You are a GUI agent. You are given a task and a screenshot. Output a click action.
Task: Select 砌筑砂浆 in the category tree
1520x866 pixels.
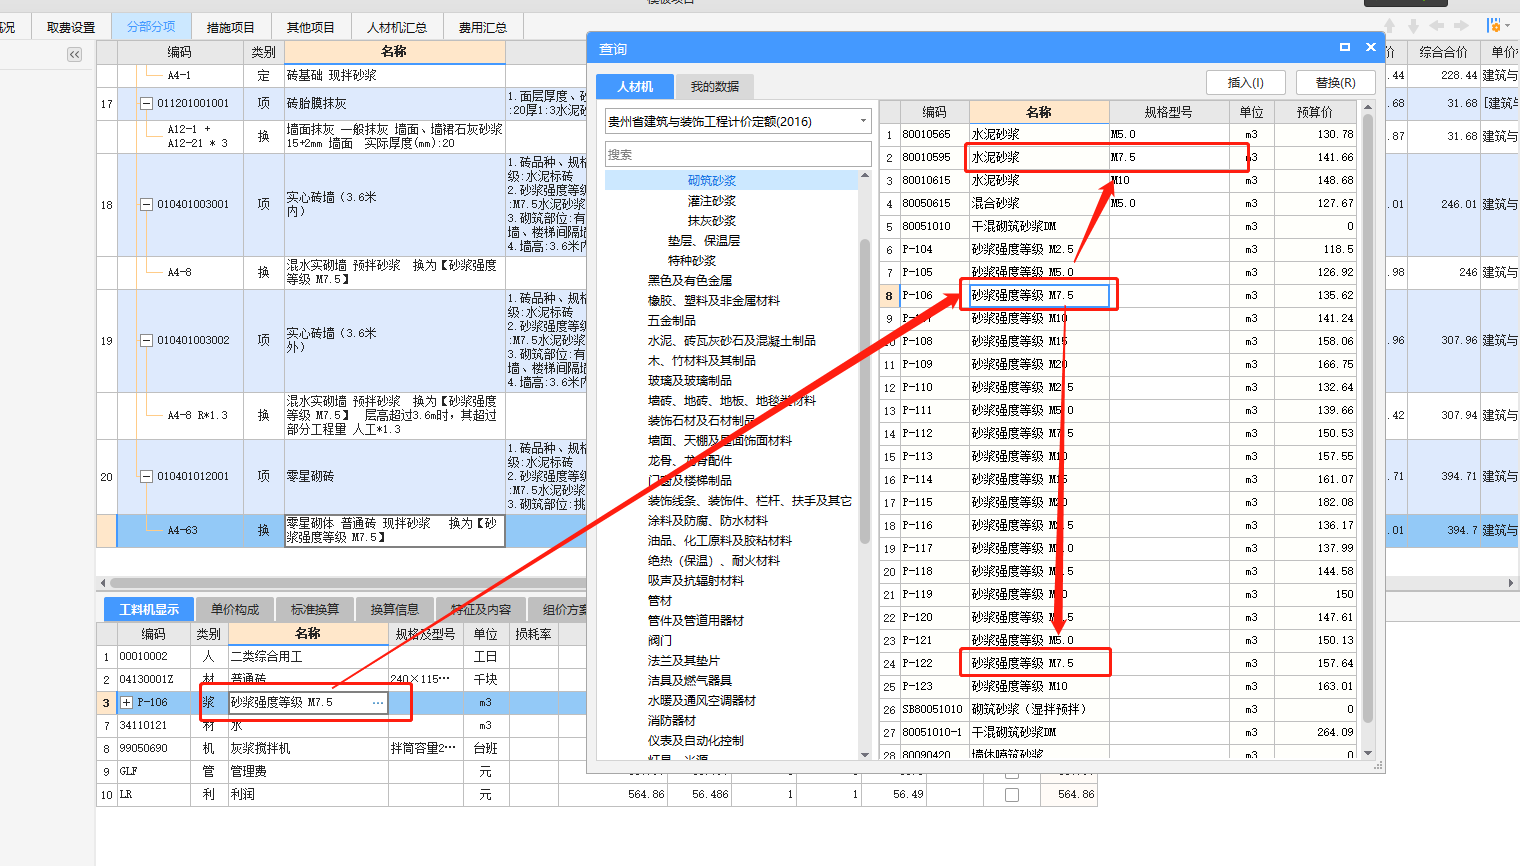click(x=712, y=180)
